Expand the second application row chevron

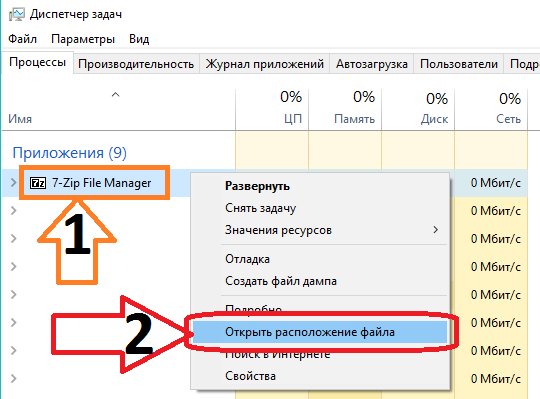tap(13, 210)
